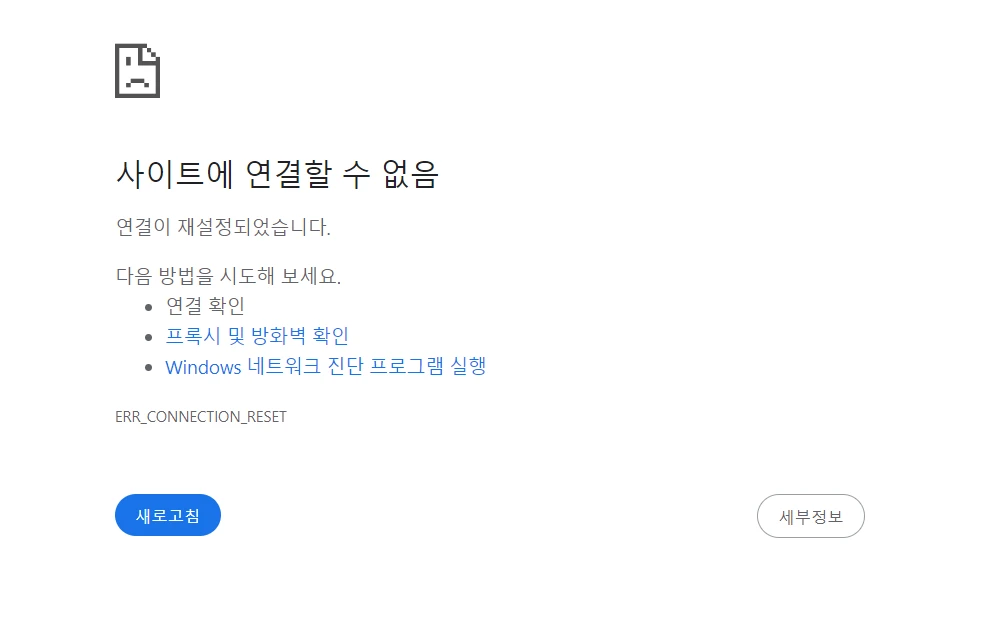This screenshot has height=628, width=998.
Task: Run the Windows 네트워크 진단 프로그램 실행 link
Action: click(325, 366)
